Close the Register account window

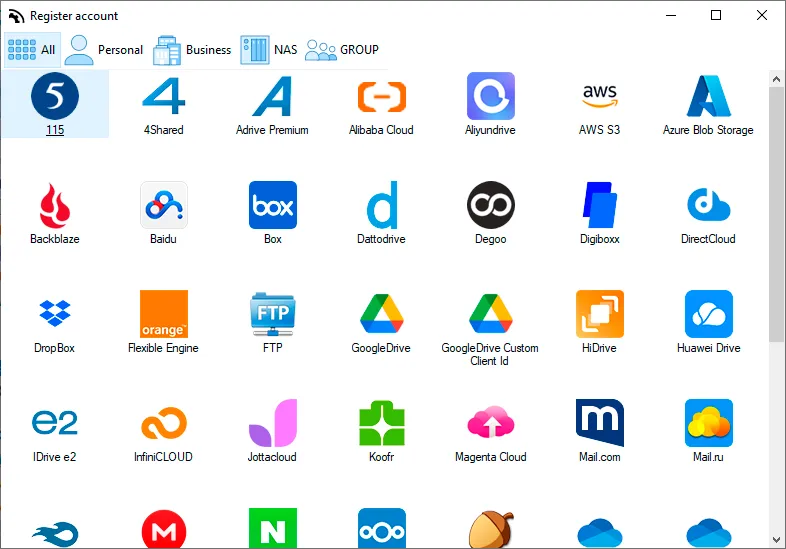762,16
